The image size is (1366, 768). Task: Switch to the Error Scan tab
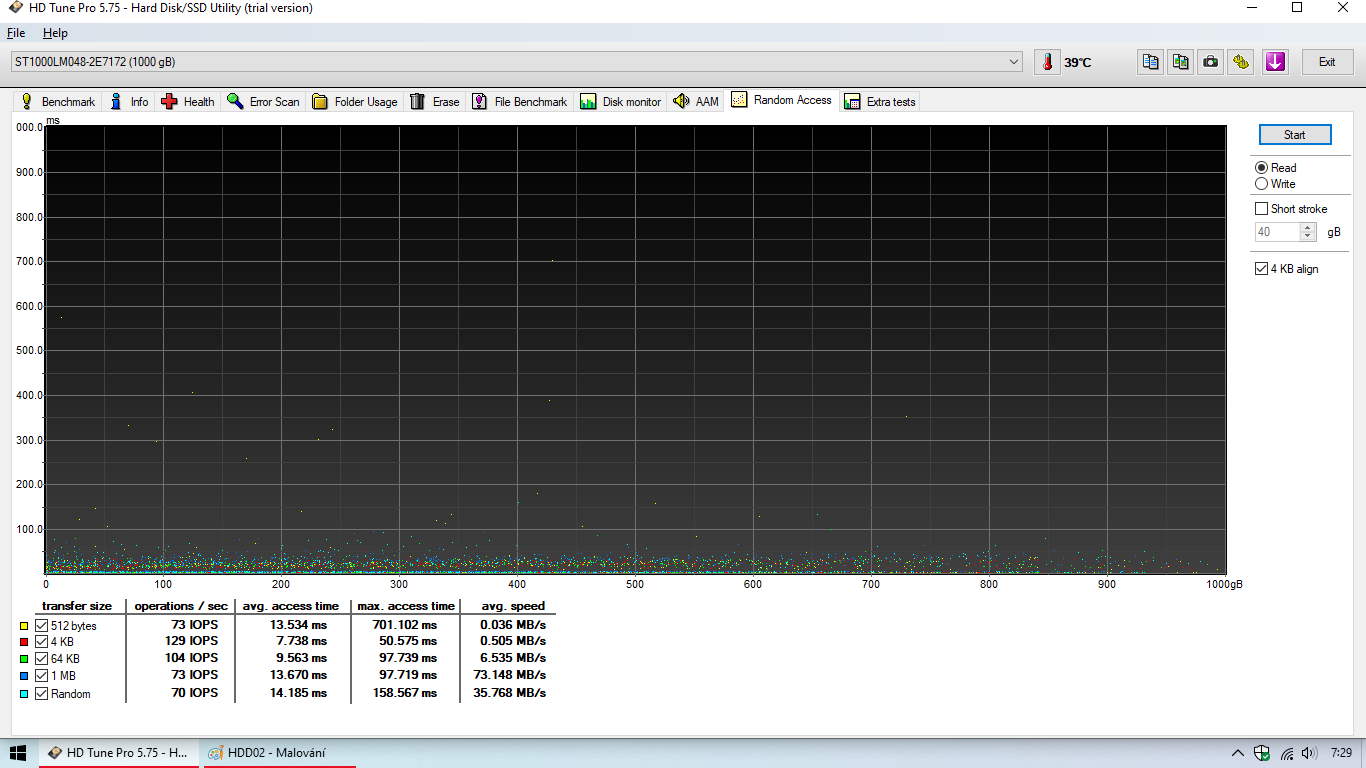coord(263,101)
